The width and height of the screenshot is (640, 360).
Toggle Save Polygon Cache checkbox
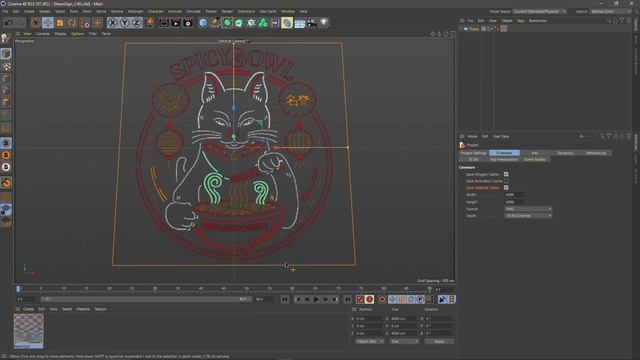(506, 174)
